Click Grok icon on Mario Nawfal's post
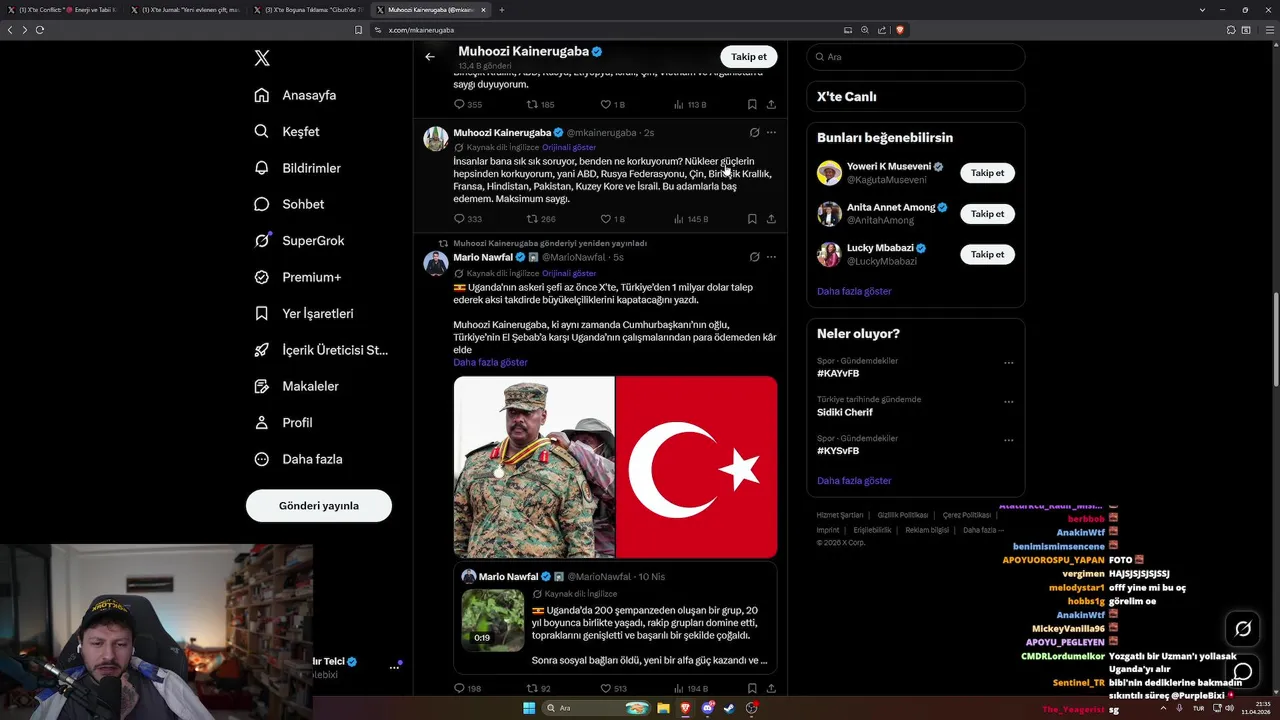Viewport: 1280px width, 720px height. click(754, 257)
